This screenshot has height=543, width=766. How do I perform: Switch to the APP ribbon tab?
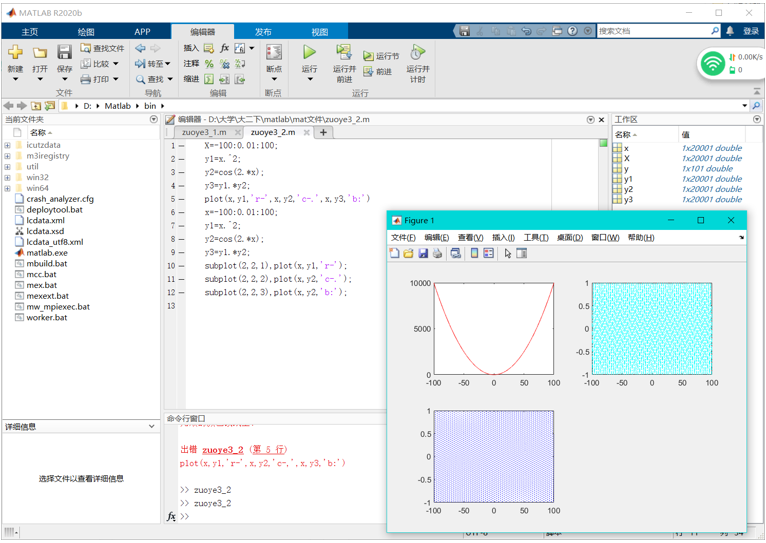[142, 32]
